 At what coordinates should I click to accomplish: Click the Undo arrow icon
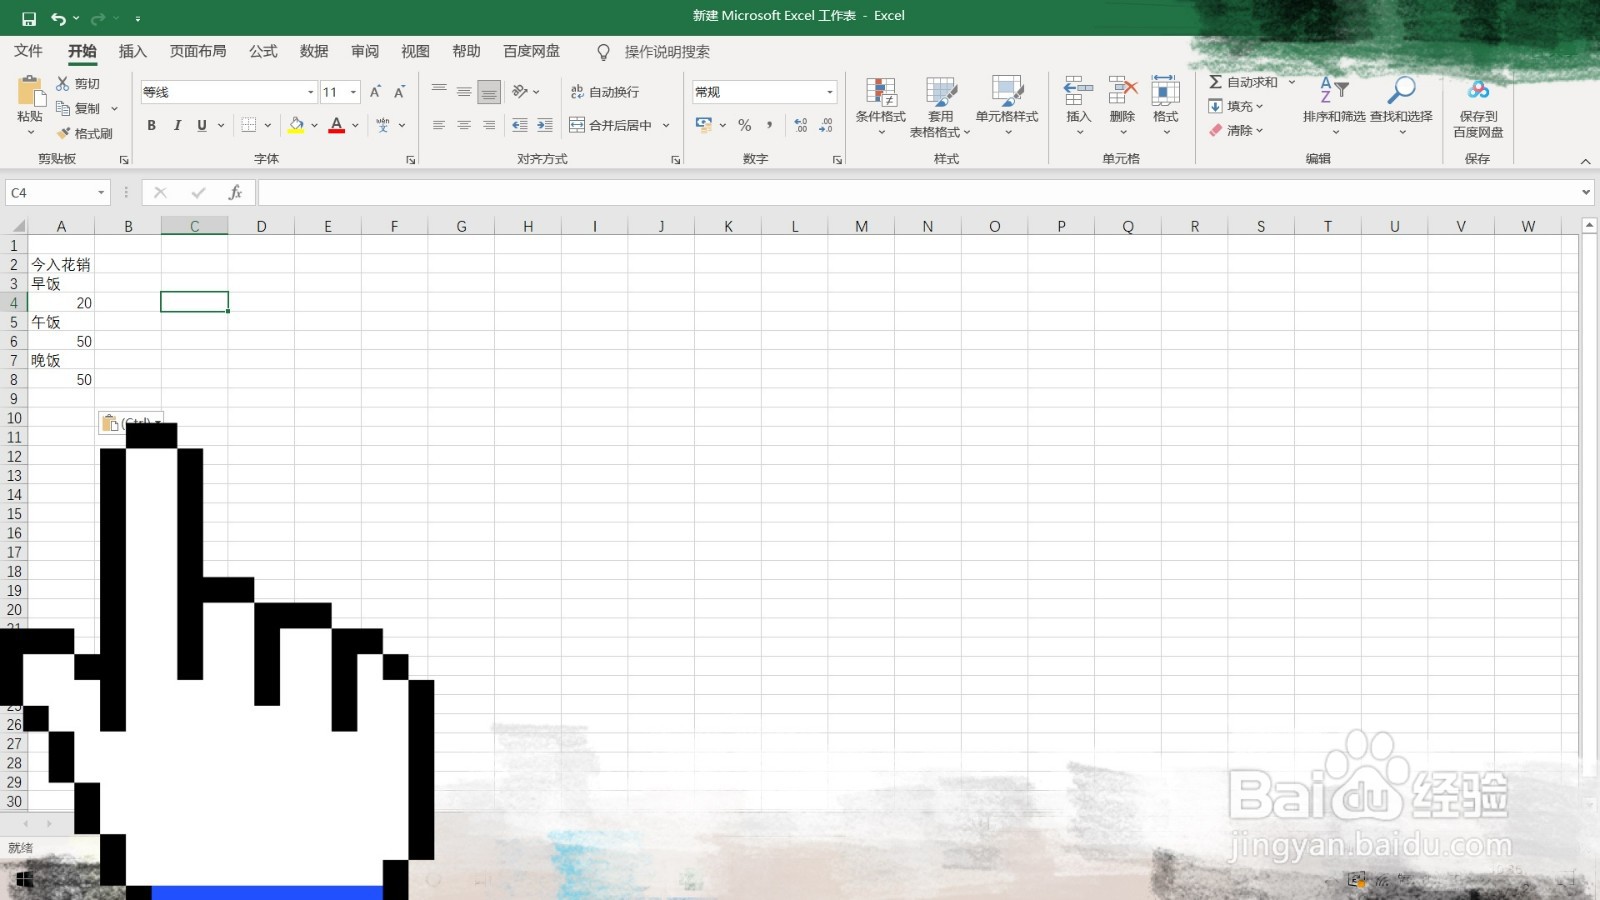(59, 18)
